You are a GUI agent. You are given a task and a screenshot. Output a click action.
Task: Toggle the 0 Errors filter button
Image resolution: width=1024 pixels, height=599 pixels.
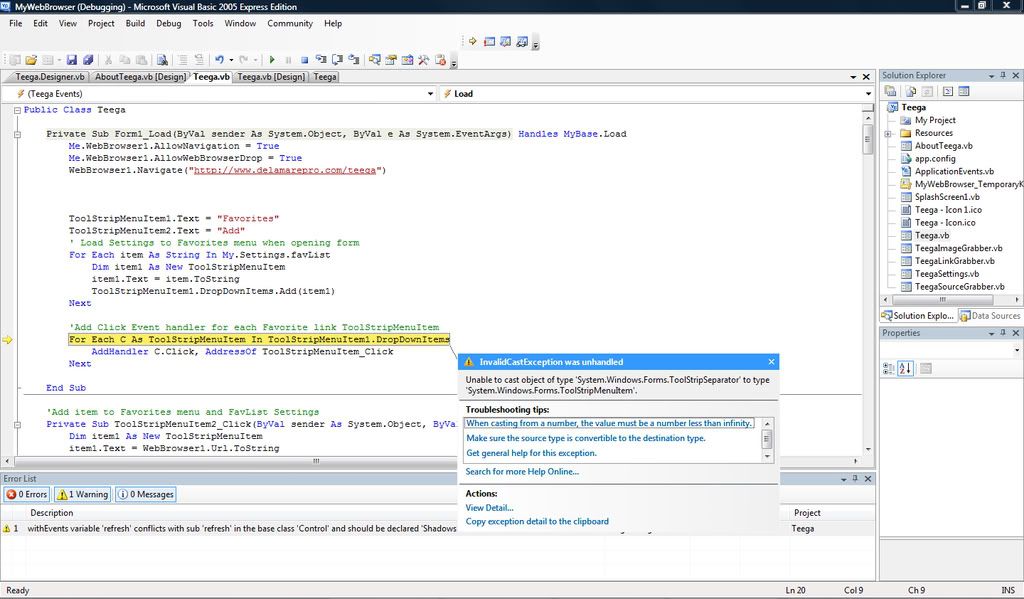(27, 494)
